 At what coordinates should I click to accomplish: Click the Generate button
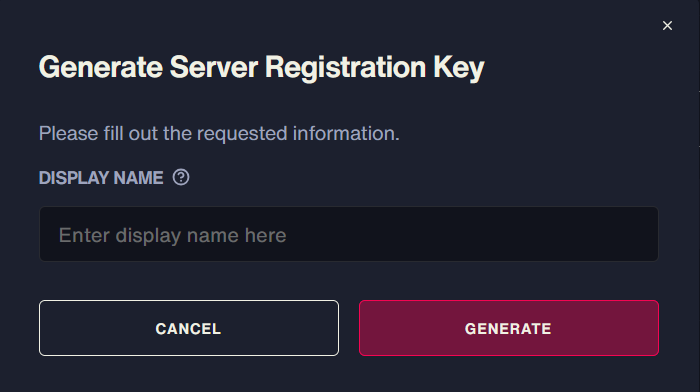click(x=508, y=328)
